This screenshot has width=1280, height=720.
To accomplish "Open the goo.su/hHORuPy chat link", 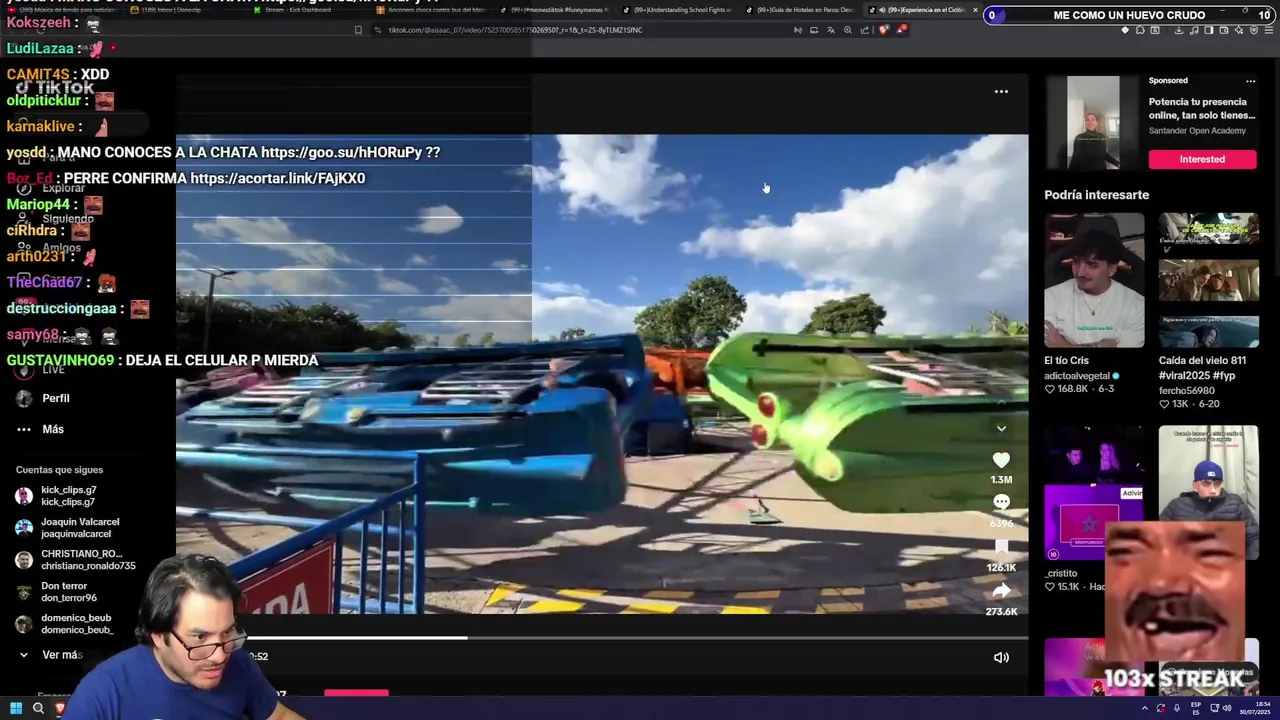I will click(341, 152).
